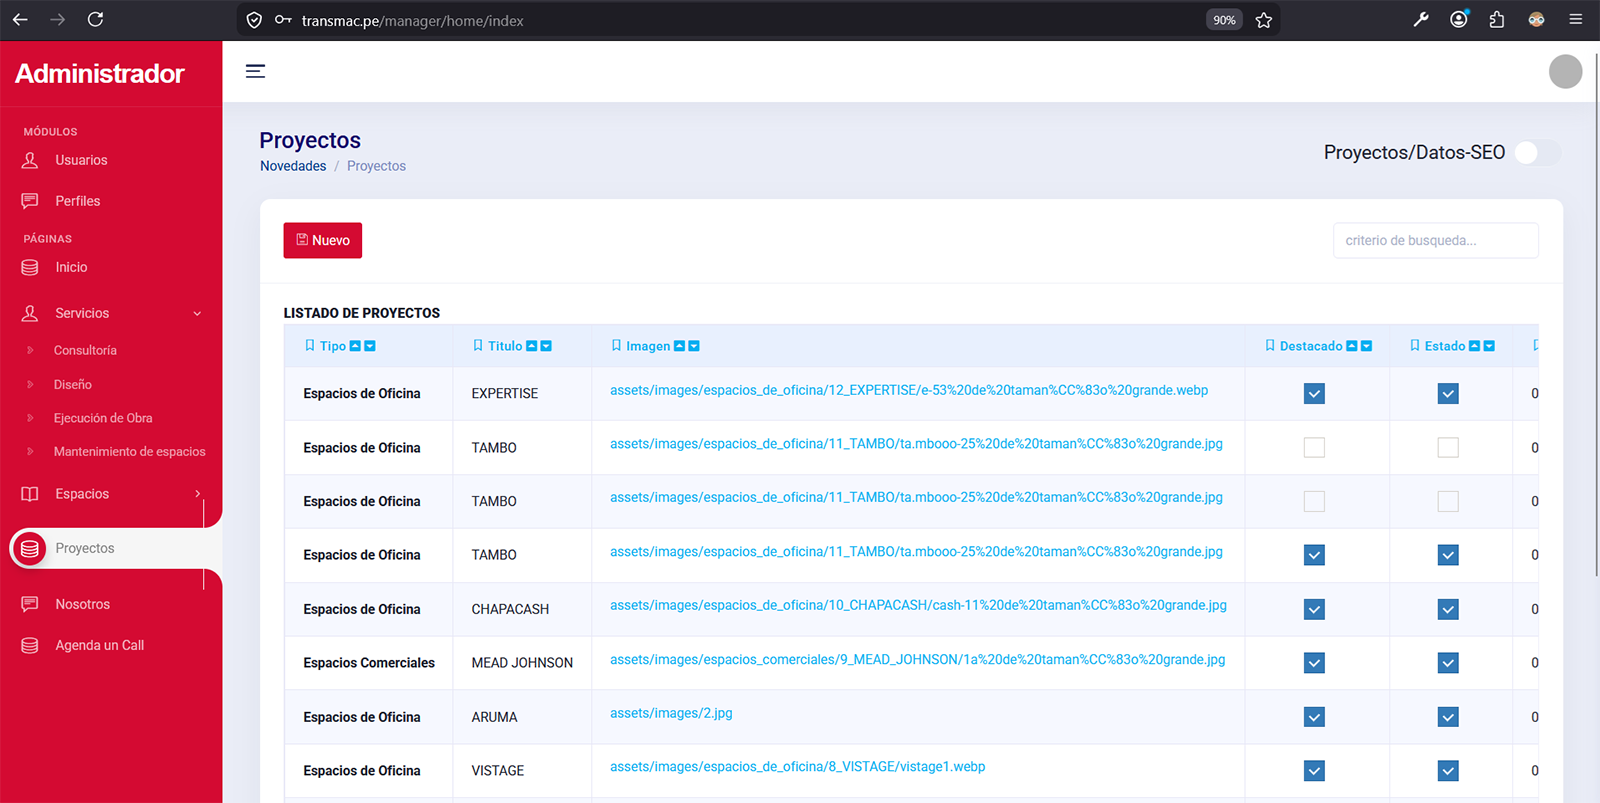The image size is (1600, 803).
Task: Uncheck Estado for the EXPERTISE row
Action: click(x=1448, y=394)
